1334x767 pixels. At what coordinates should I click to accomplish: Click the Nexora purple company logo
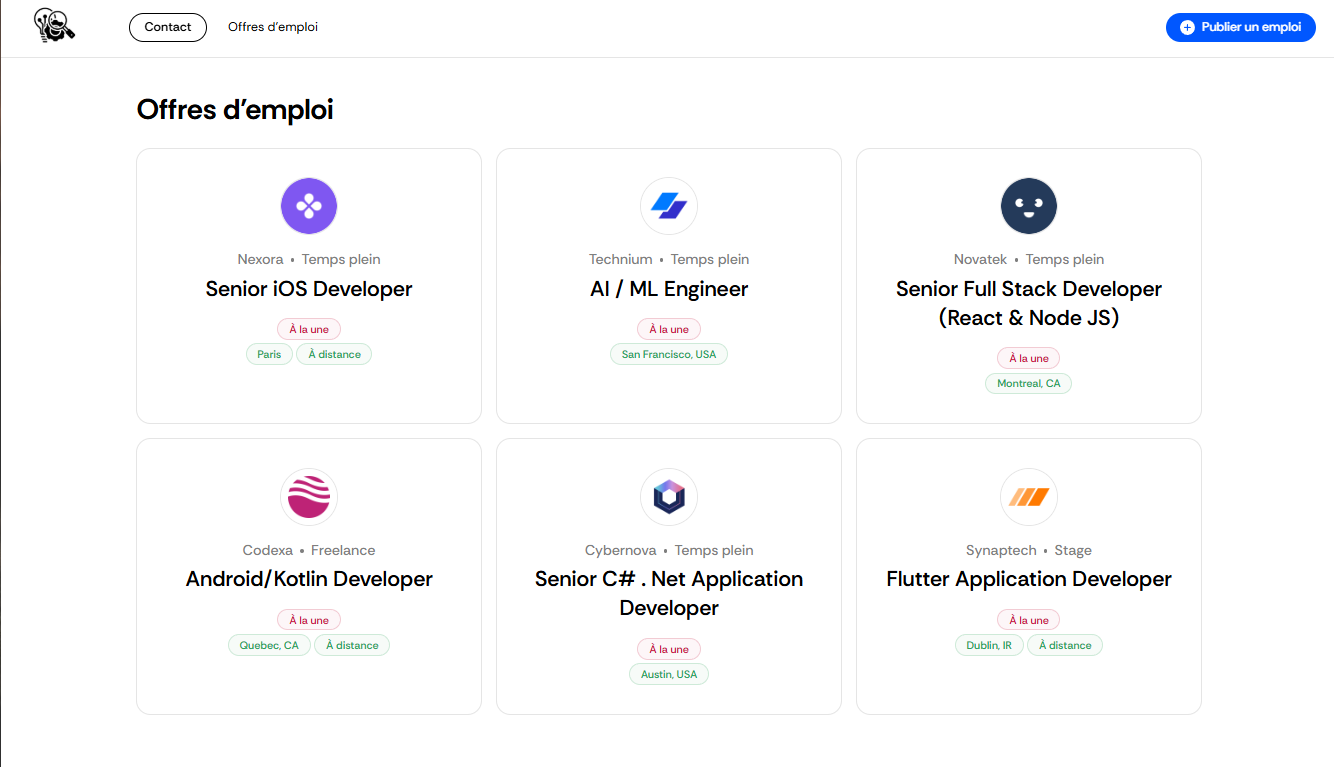[309, 206]
